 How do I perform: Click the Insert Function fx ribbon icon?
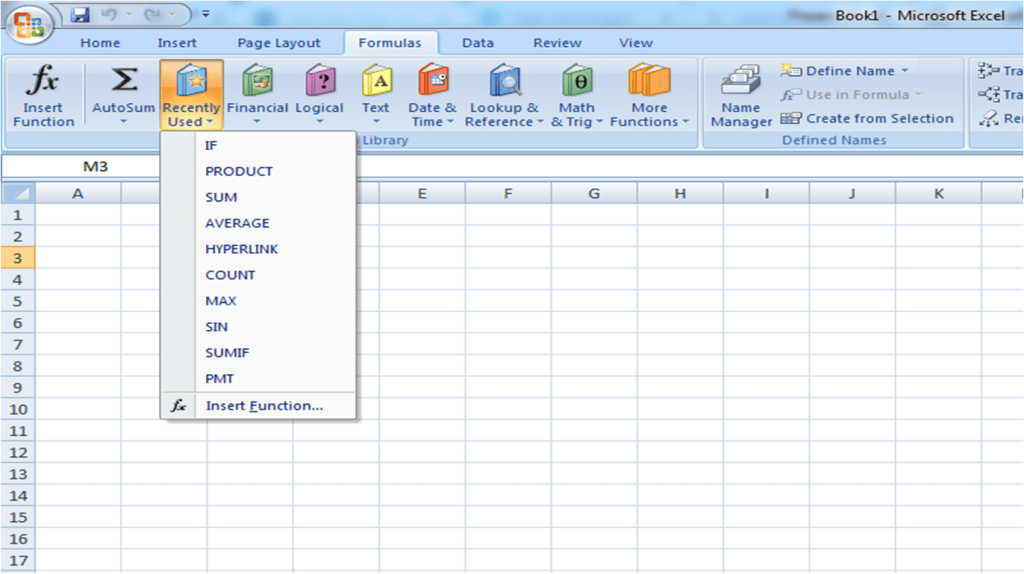click(x=43, y=80)
